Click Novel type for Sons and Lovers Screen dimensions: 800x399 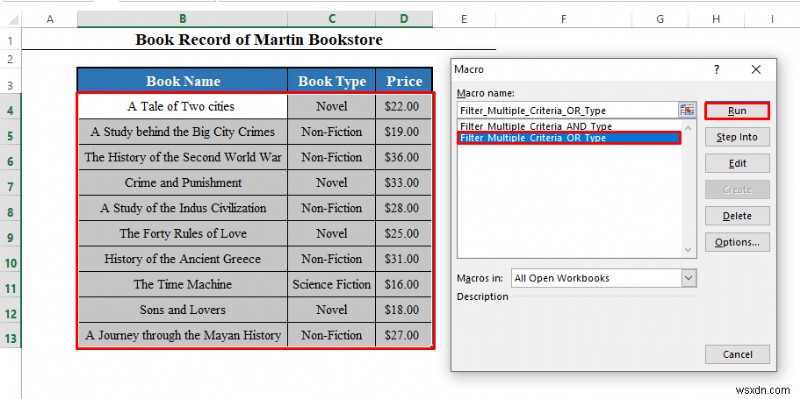[332, 310]
